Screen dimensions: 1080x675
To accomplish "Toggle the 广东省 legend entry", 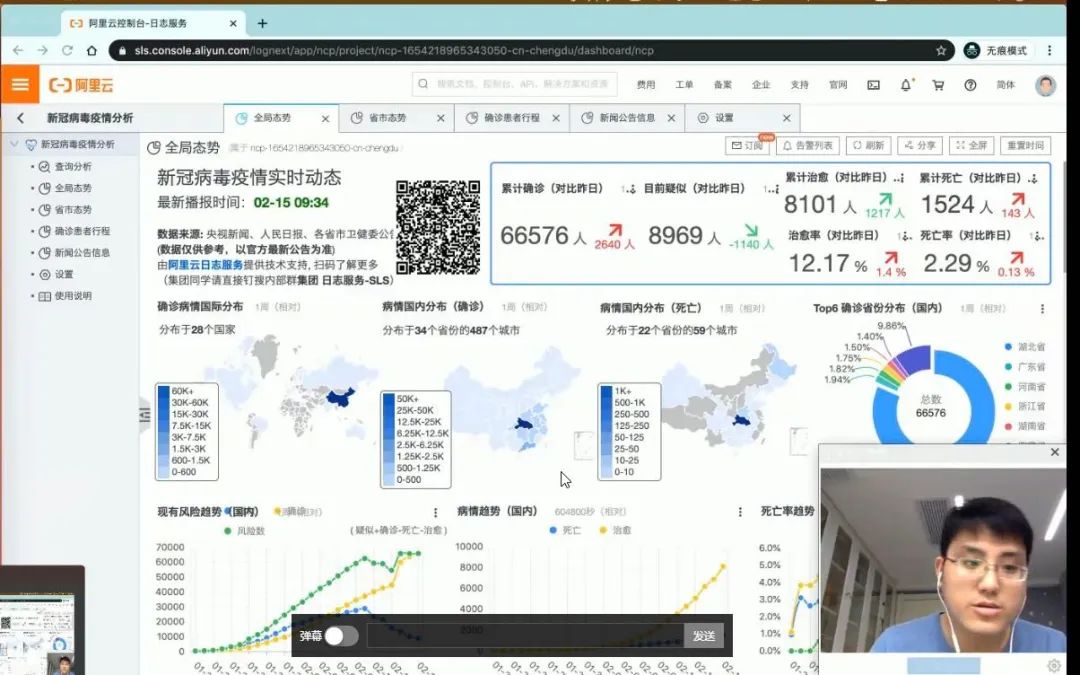I will click(x=1024, y=367).
